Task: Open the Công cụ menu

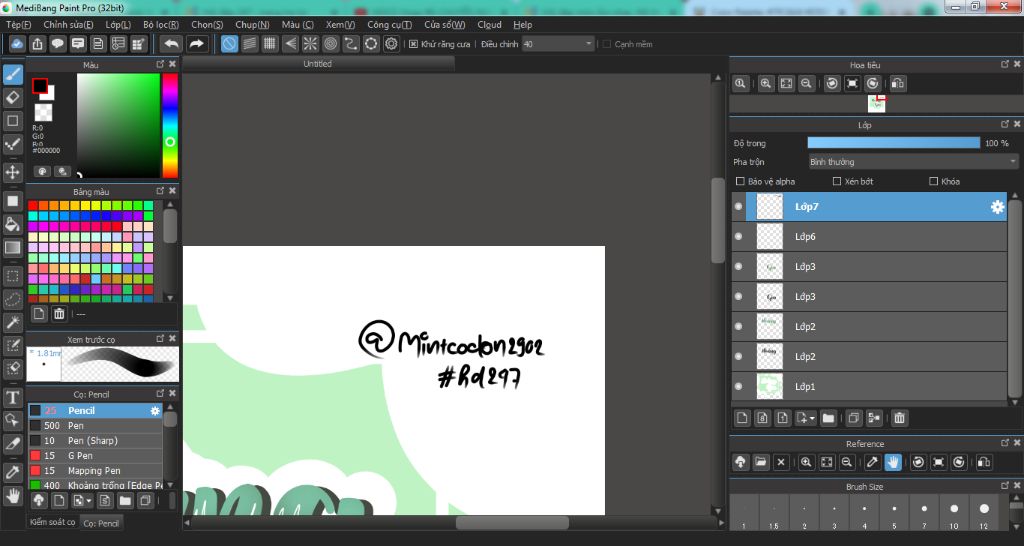Action: (x=389, y=25)
